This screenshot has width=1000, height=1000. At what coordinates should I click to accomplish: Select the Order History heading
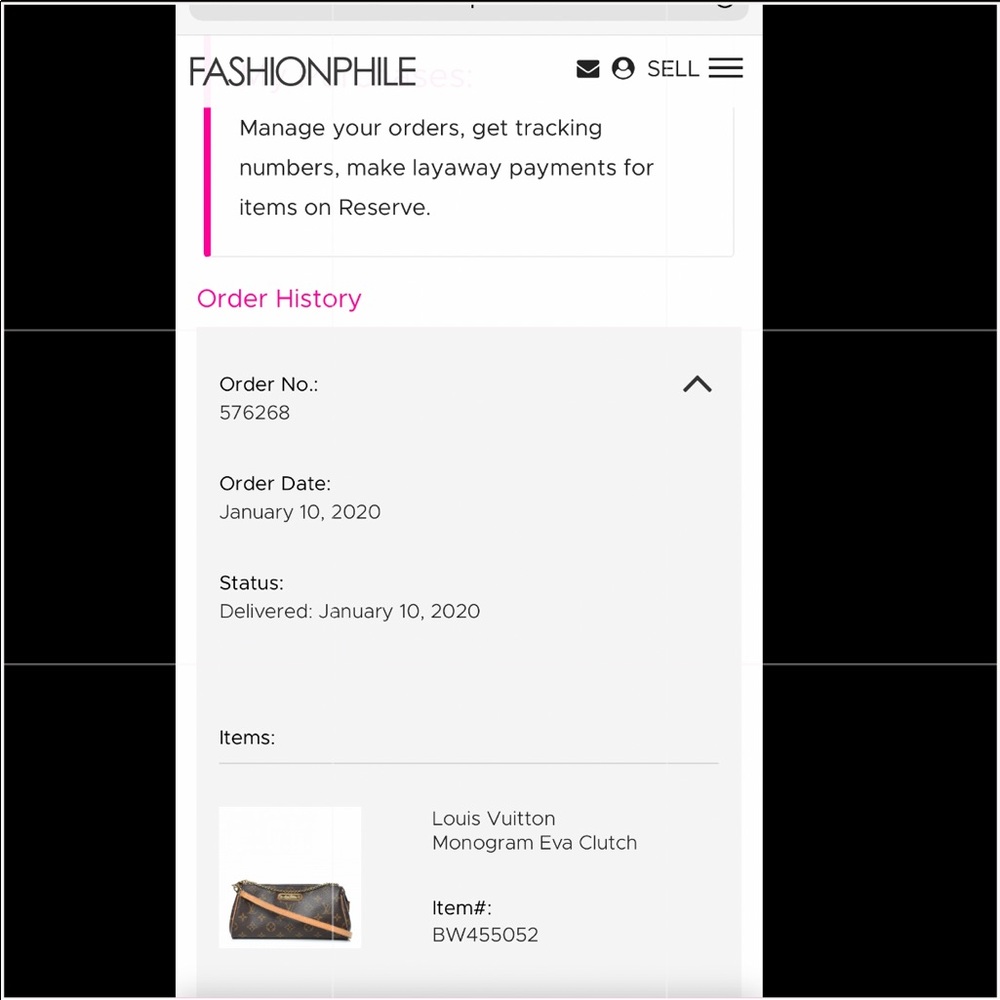point(279,298)
